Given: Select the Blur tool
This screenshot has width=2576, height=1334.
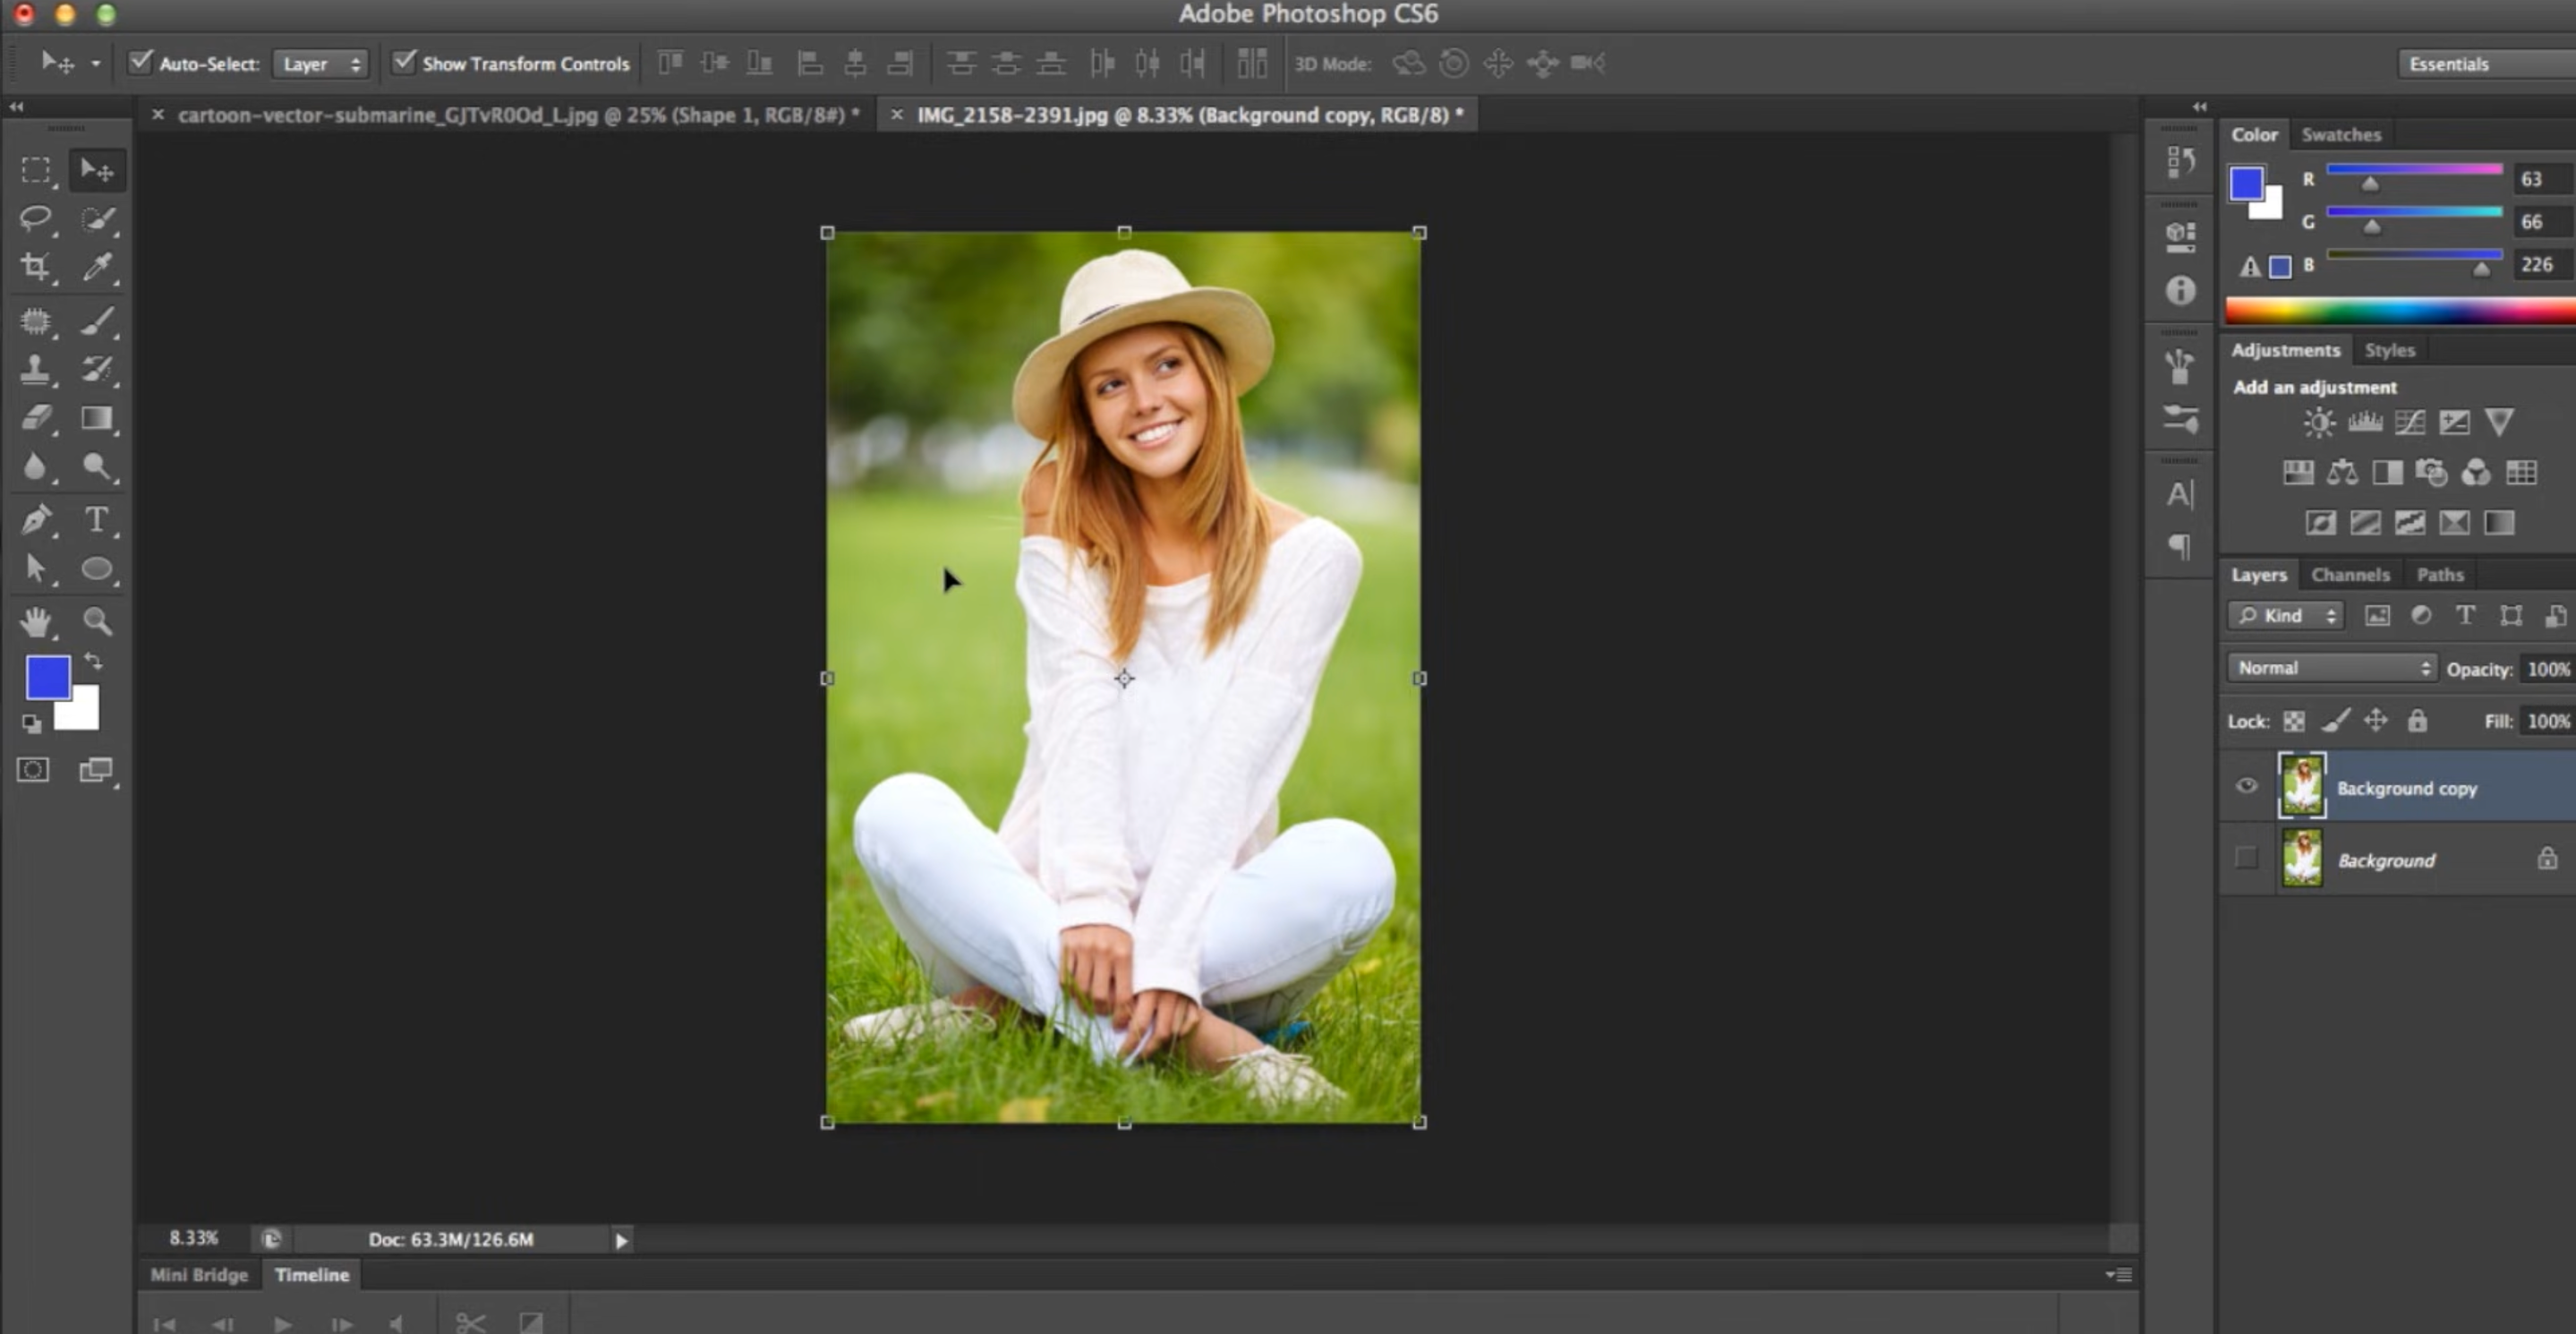Looking at the screenshot, I should 36,466.
